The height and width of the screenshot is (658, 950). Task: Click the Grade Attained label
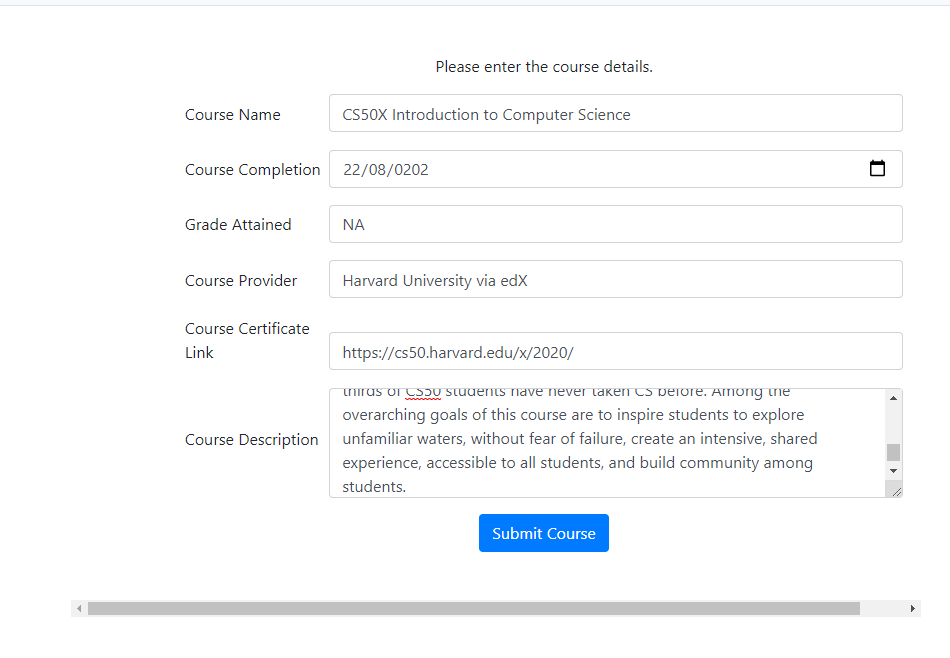238,225
